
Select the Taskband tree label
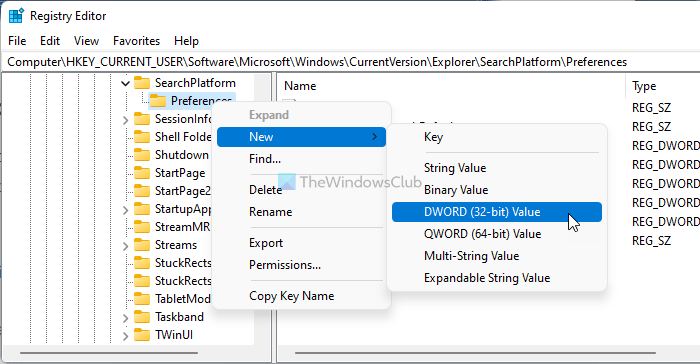coord(179,317)
